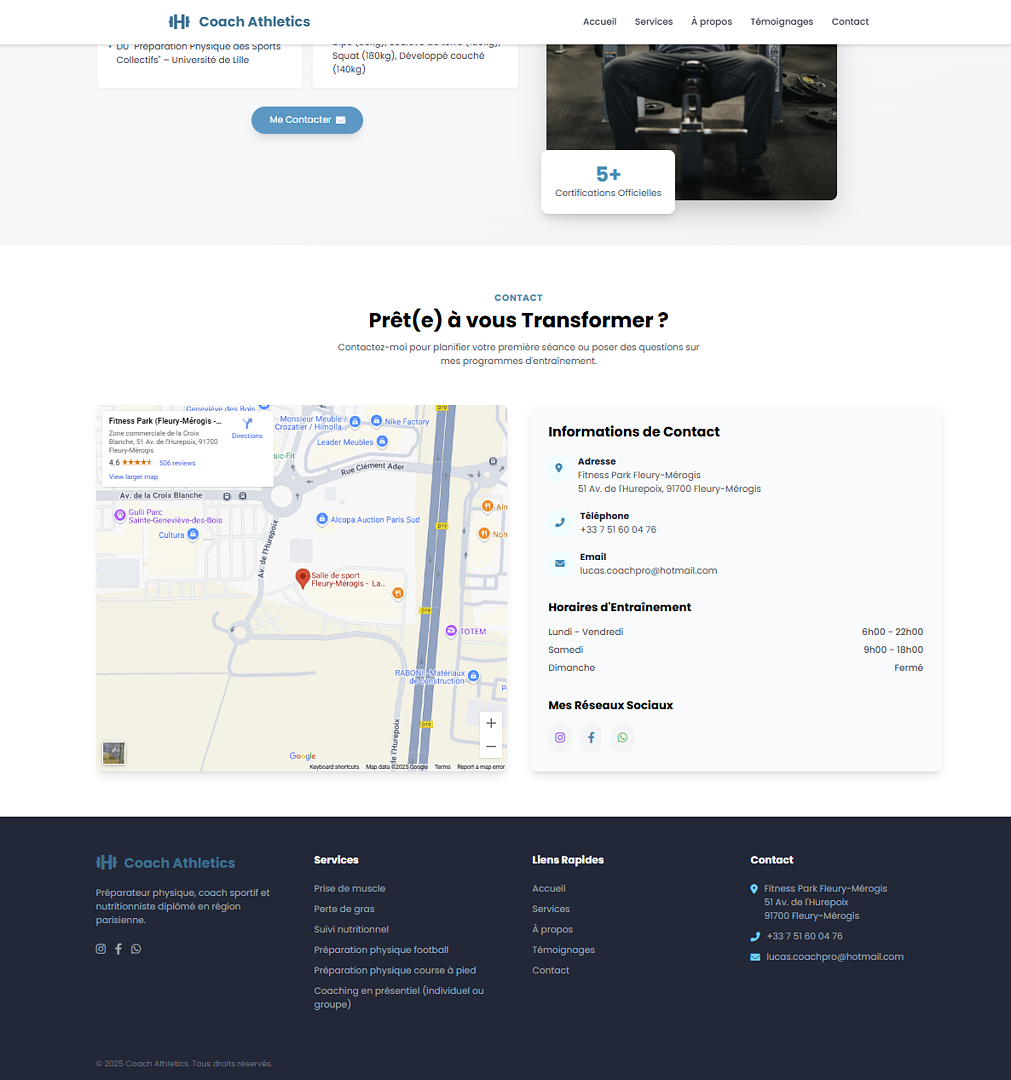Screen dimensions: 1011x1080
Task: Click the footer Coach Athletics logo
Action: click(x=165, y=862)
